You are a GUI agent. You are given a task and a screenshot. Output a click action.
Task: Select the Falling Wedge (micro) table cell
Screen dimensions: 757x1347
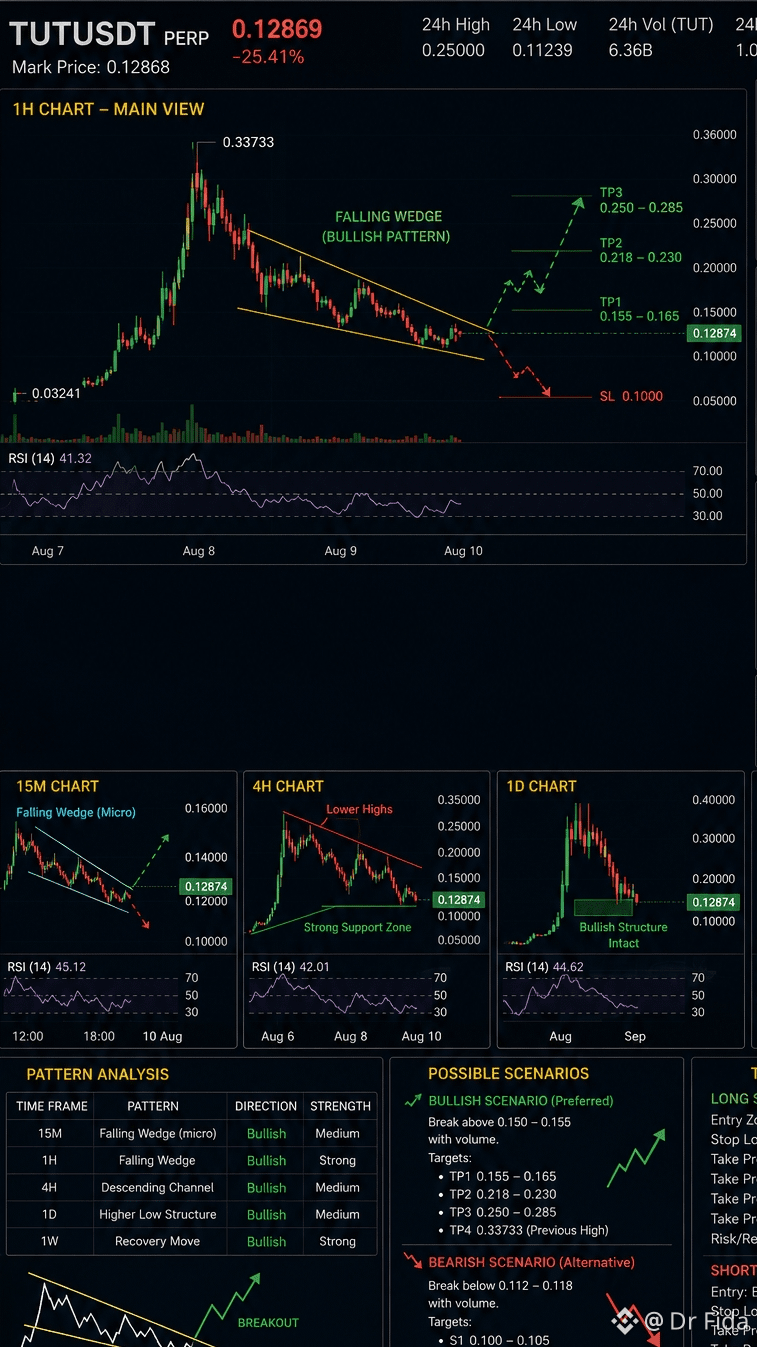click(158, 1133)
